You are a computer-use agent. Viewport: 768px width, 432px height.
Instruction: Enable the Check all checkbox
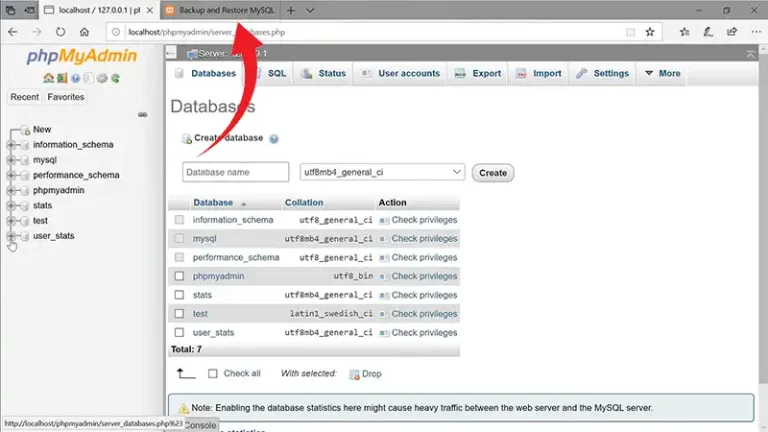(212, 373)
